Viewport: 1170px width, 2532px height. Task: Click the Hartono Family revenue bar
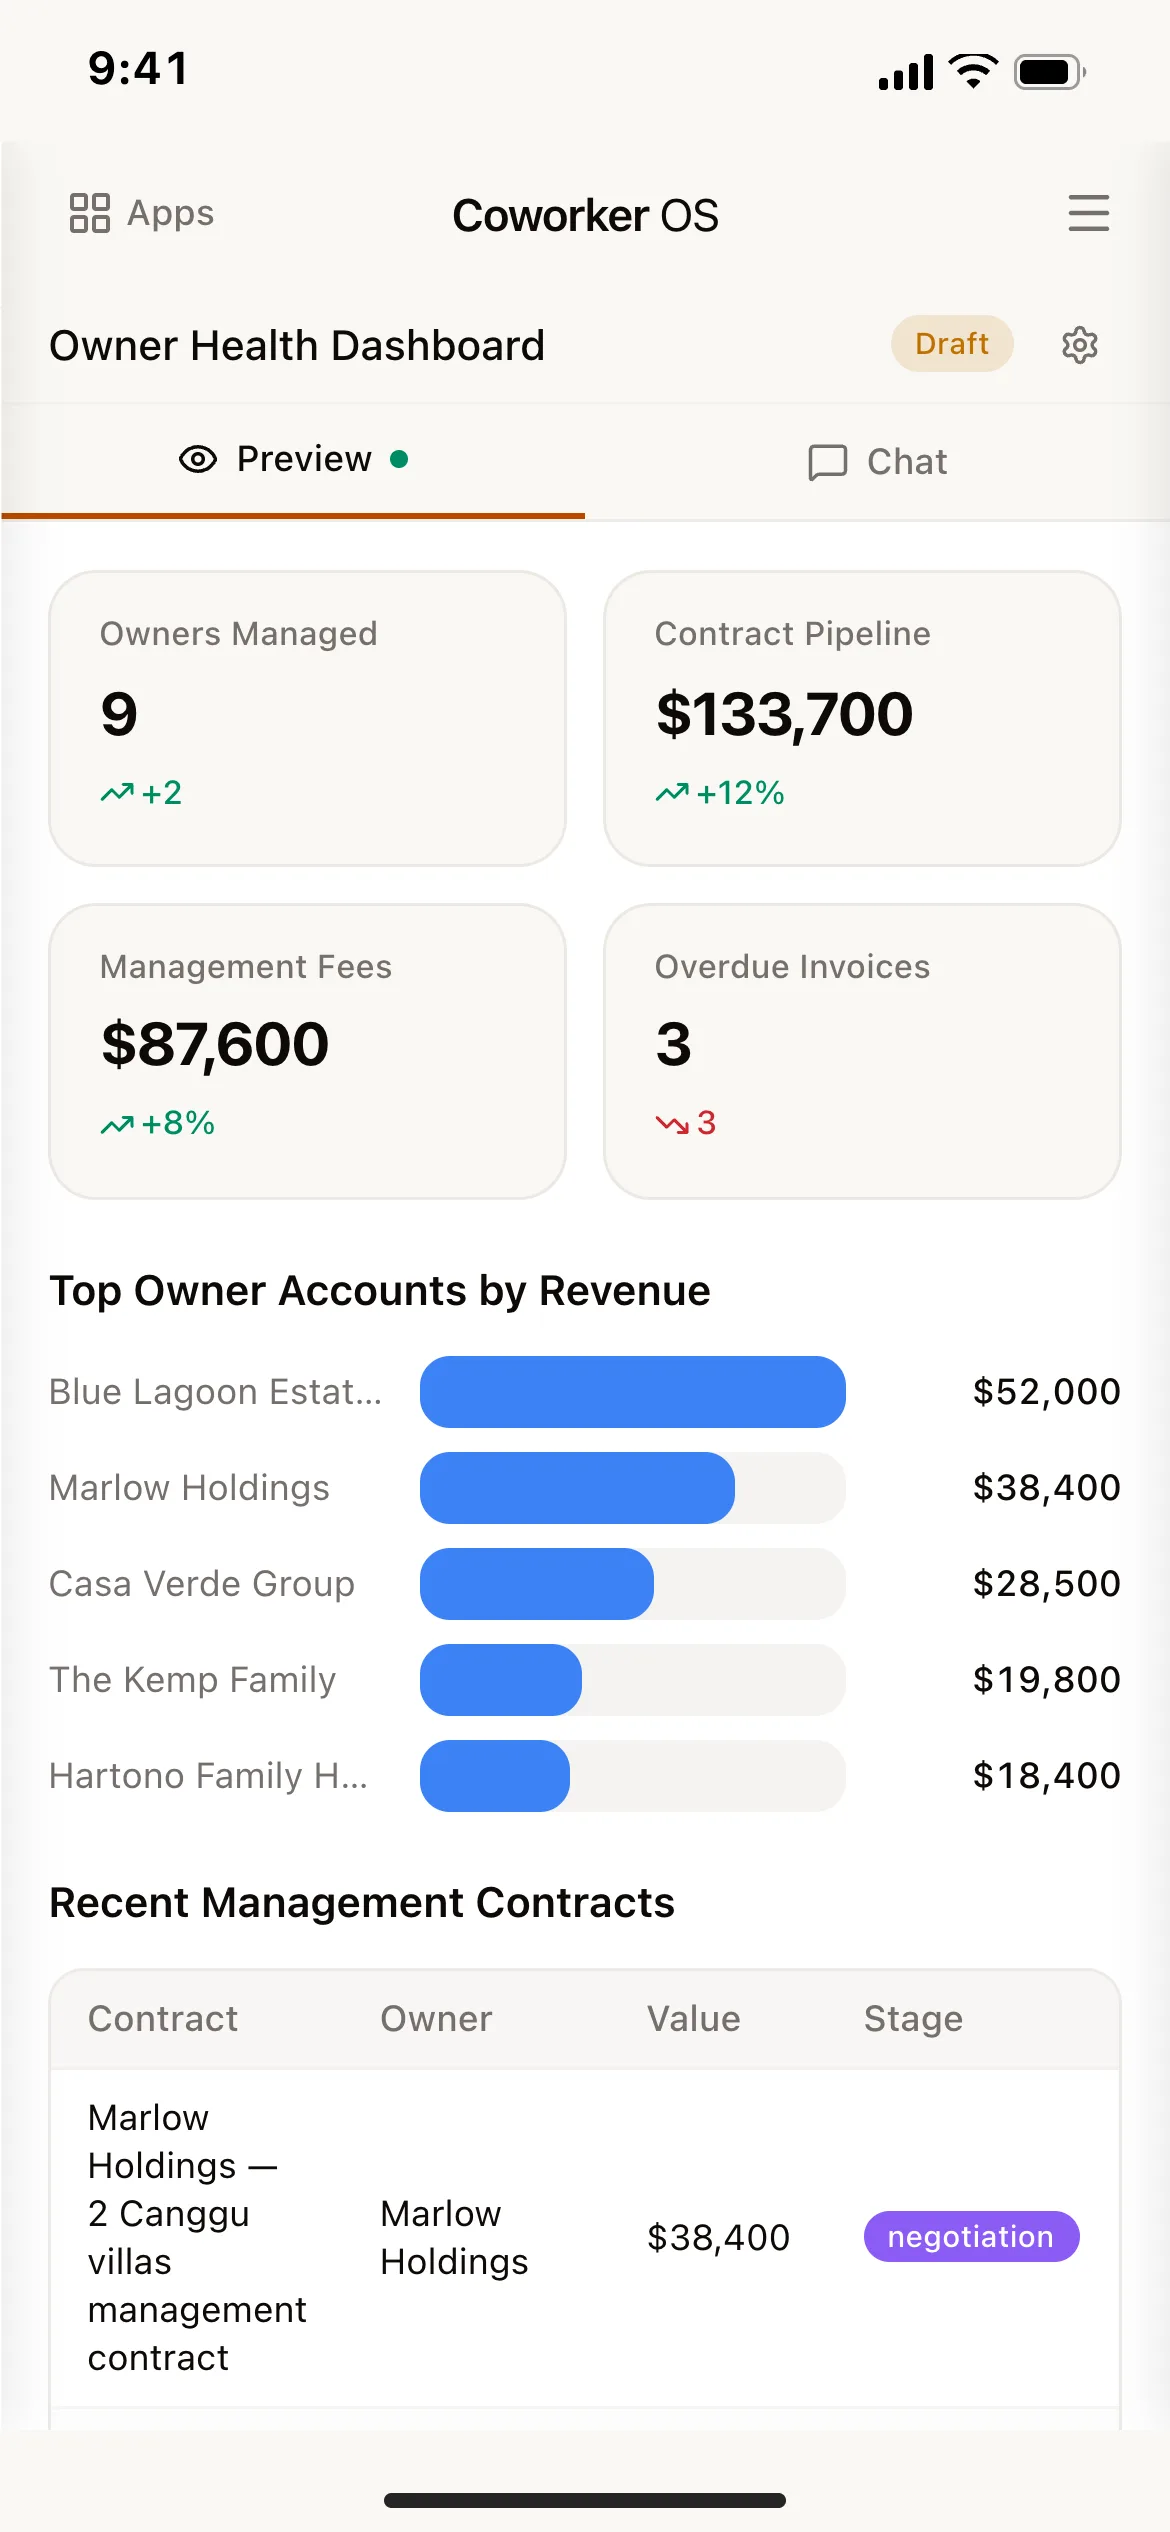495,1776
